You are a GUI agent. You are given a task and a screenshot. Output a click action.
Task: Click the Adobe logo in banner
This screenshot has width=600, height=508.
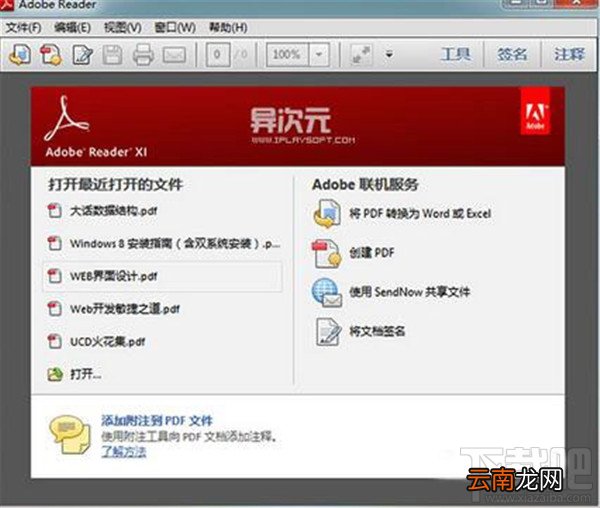click(x=536, y=112)
